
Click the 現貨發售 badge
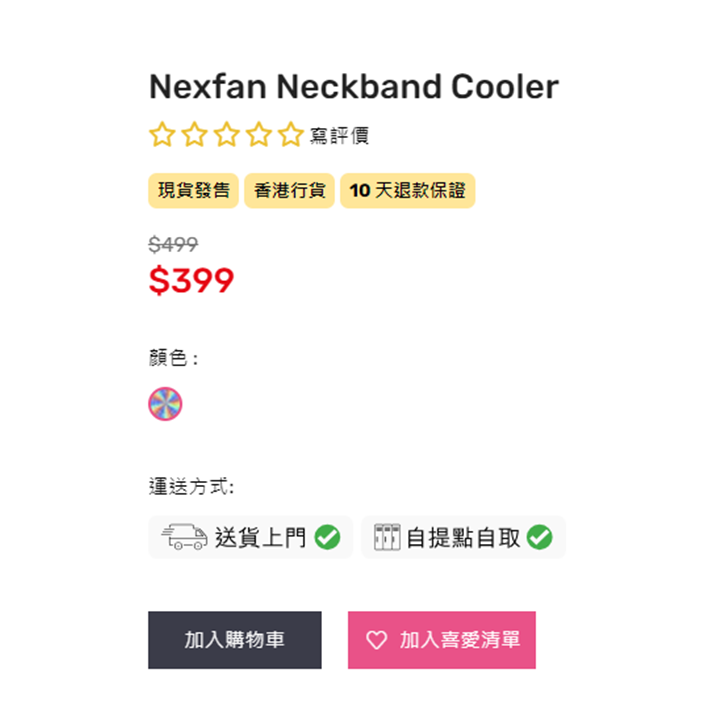194,190
